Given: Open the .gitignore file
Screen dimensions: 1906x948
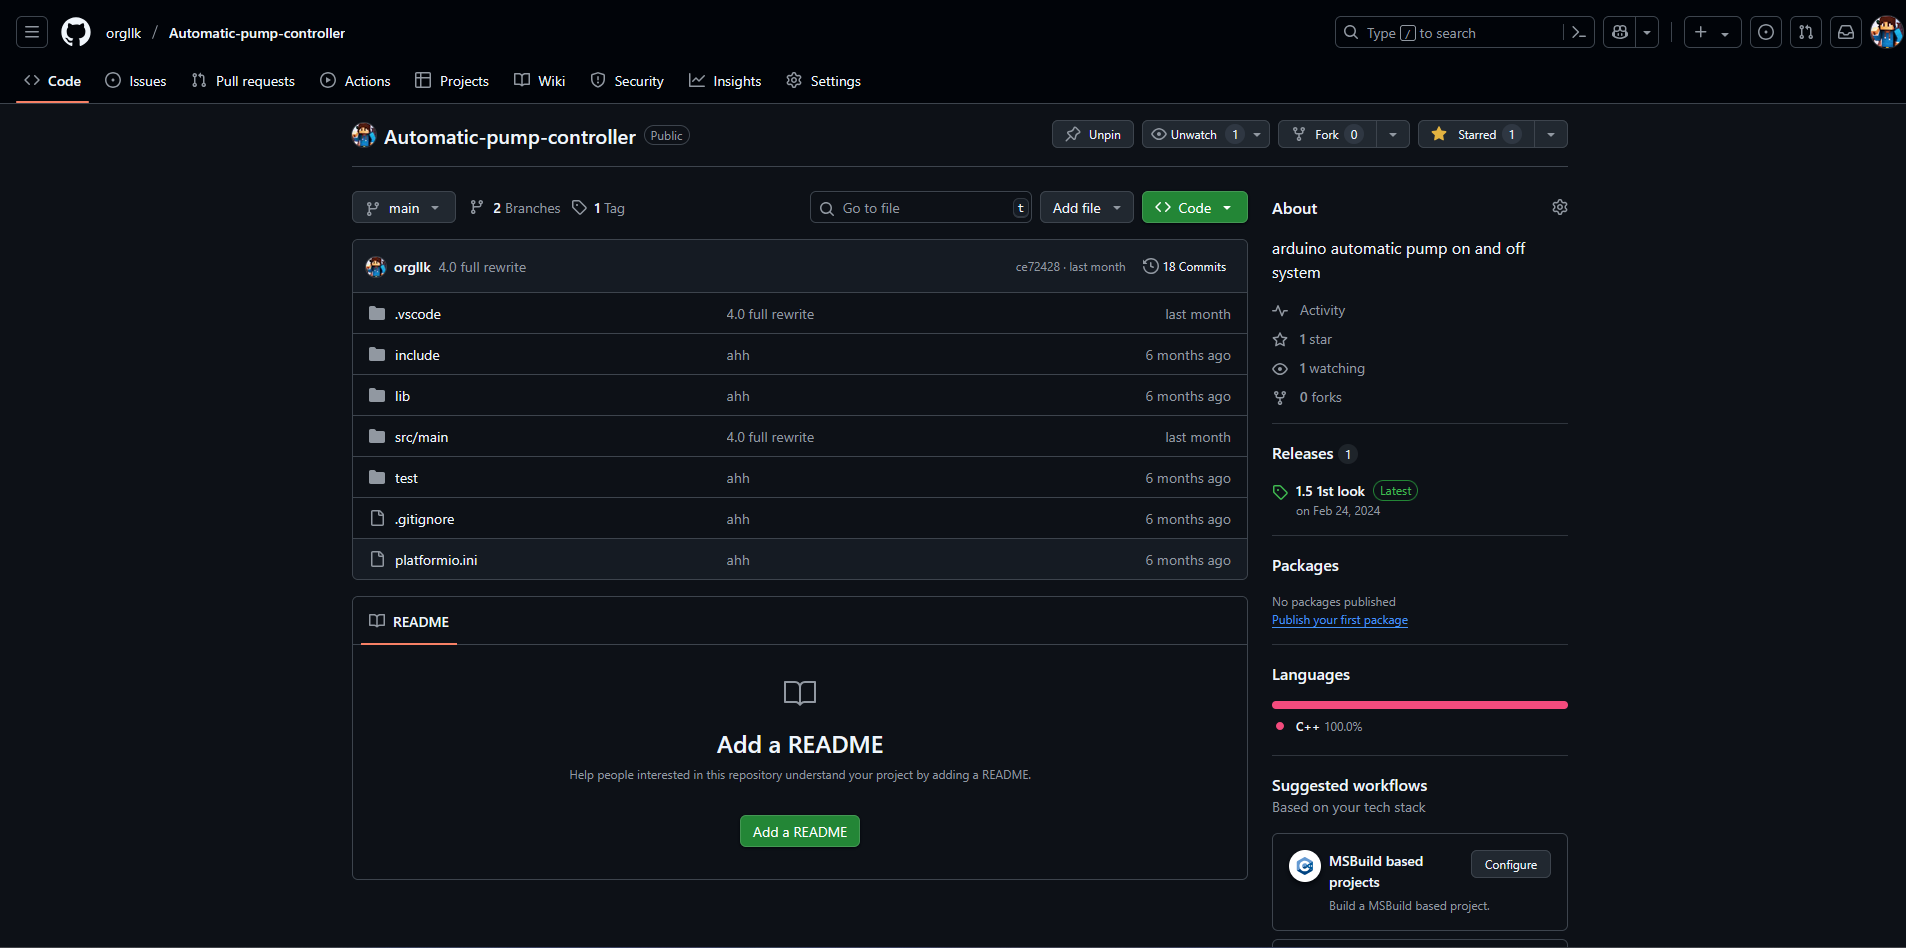Looking at the screenshot, I should [424, 519].
